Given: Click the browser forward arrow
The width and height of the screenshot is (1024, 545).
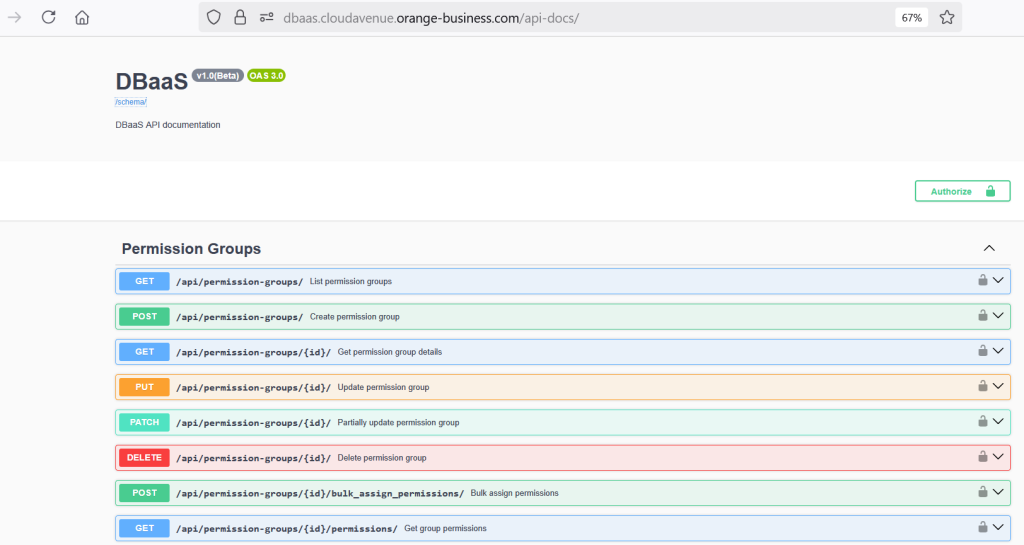Looking at the screenshot, I should click(x=15, y=17).
